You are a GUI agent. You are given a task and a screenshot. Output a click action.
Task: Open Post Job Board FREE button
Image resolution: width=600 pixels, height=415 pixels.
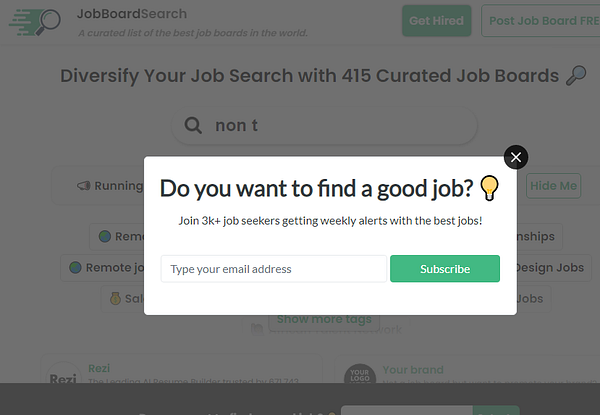[540, 21]
